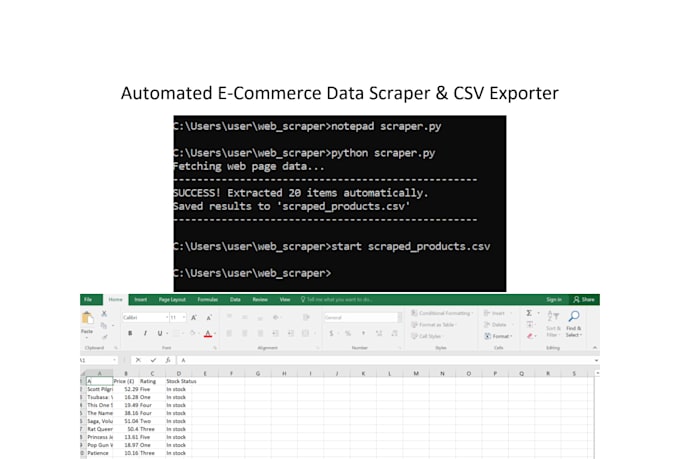Click the Enter checkmark in formula bar

(x=153, y=361)
